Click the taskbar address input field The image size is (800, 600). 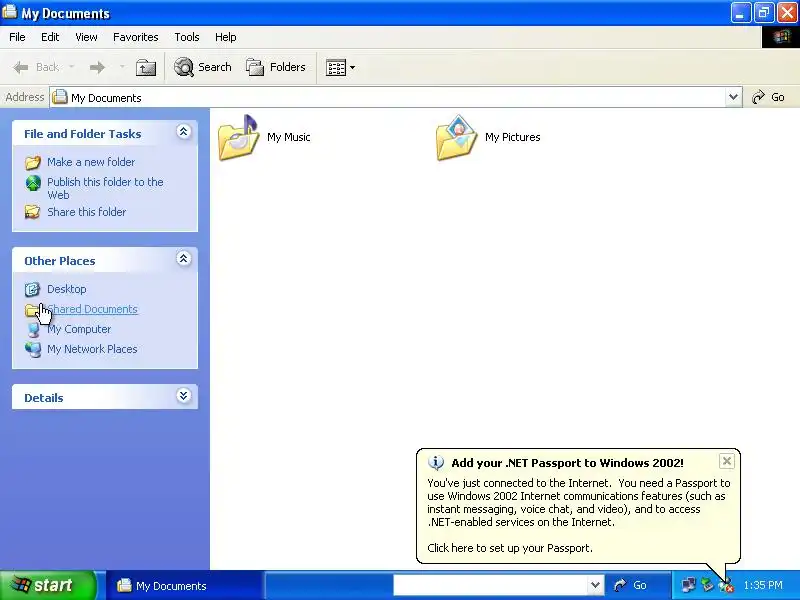491,585
